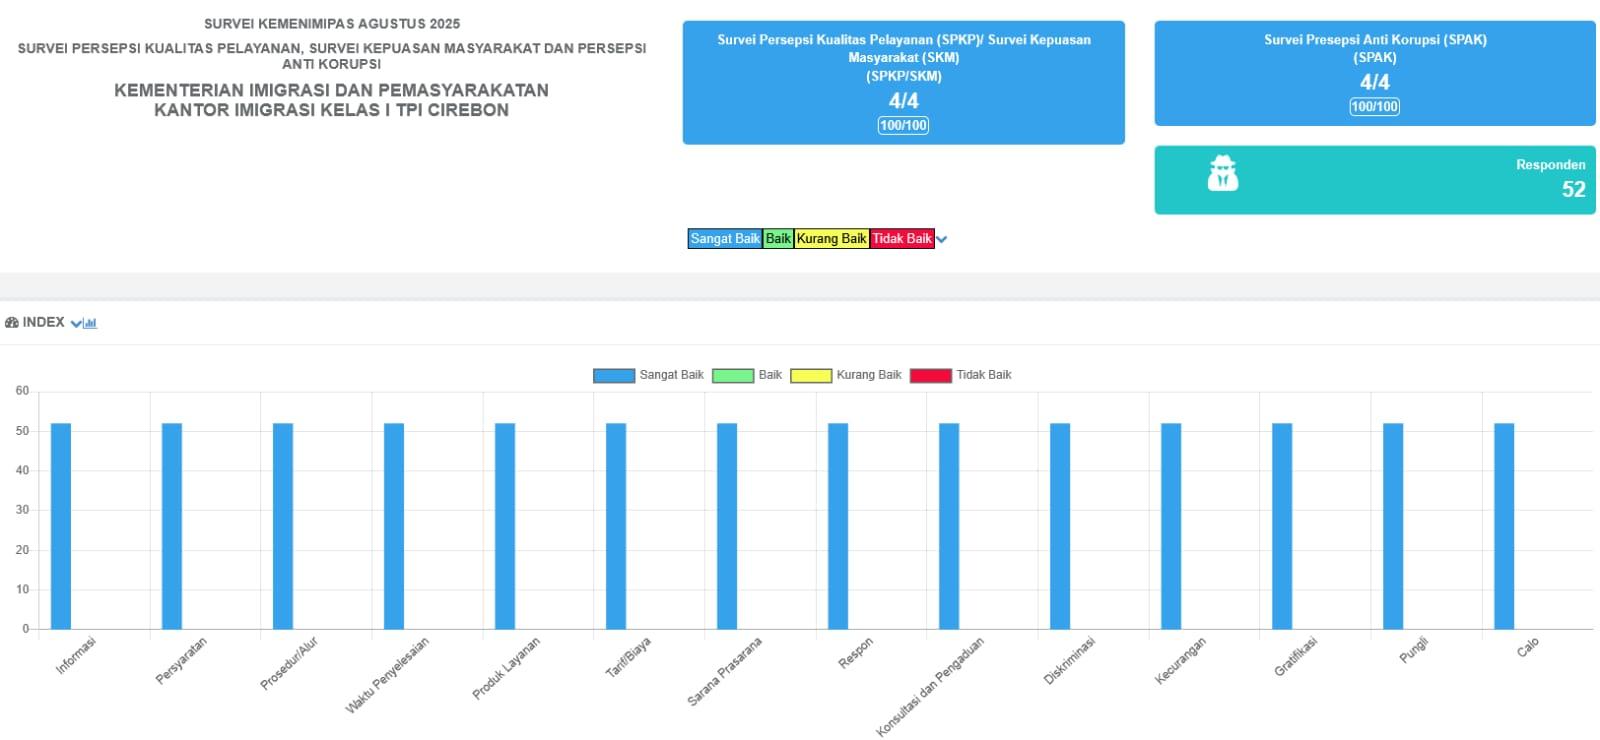Screen dimensions: 1600x740
Task: Toggle the Tidak Baik series in chart legend
Action: (x=961, y=375)
